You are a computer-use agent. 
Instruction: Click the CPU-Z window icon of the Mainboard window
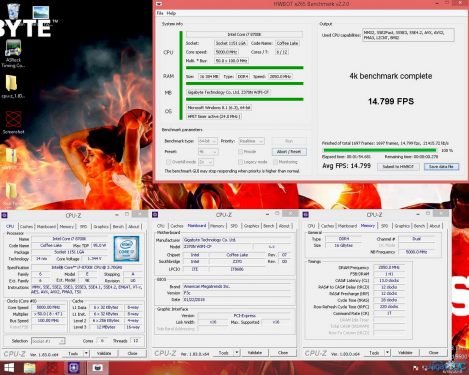click(155, 215)
